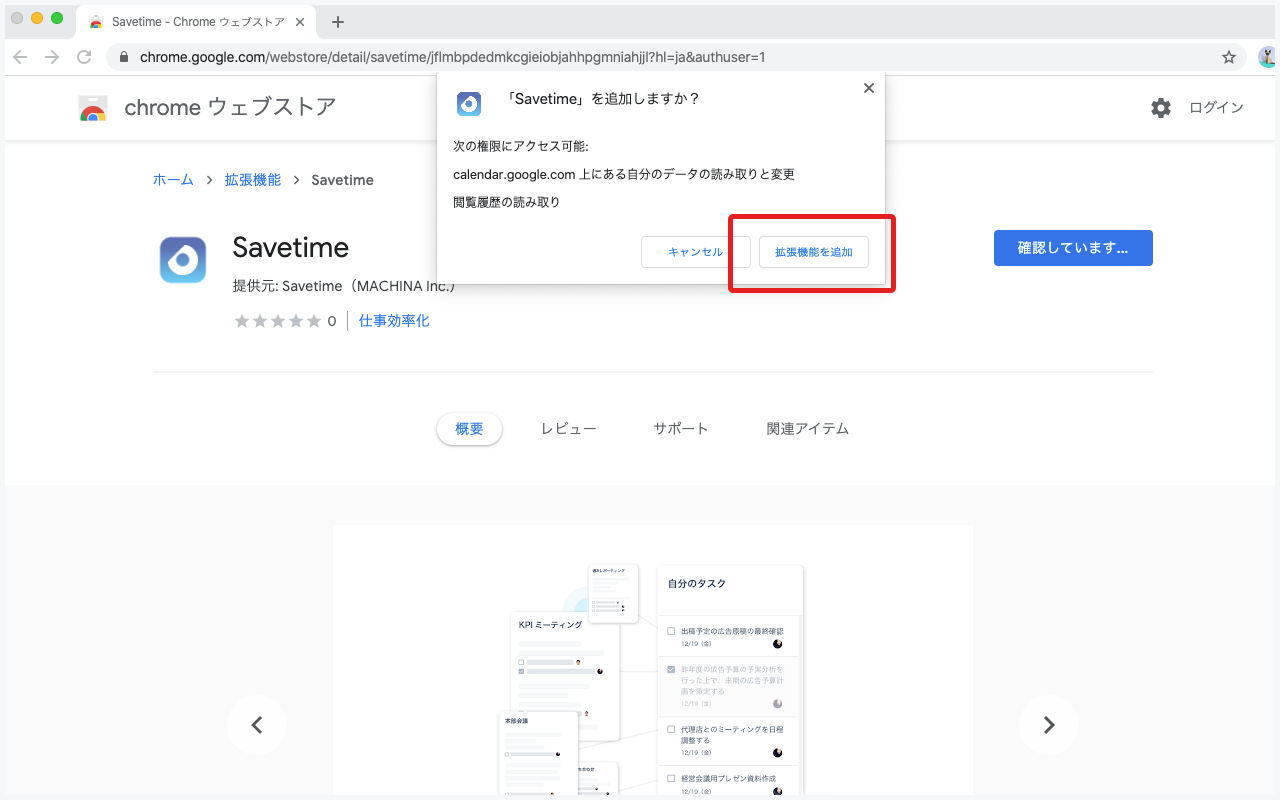Image resolution: width=1280 pixels, height=800 pixels.
Task: Click the Savetime screenshot preview image
Action: click(x=653, y=660)
